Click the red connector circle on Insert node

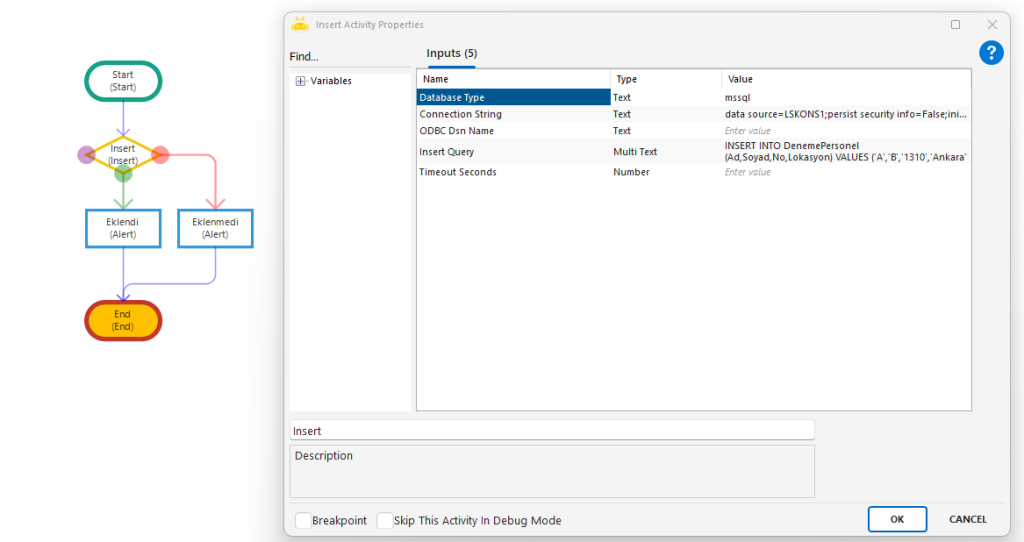point(160,155)
